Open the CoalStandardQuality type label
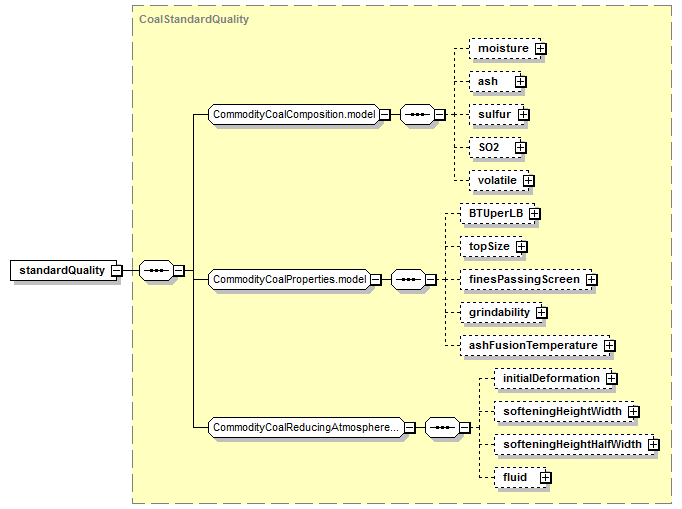 coord(194,19)
